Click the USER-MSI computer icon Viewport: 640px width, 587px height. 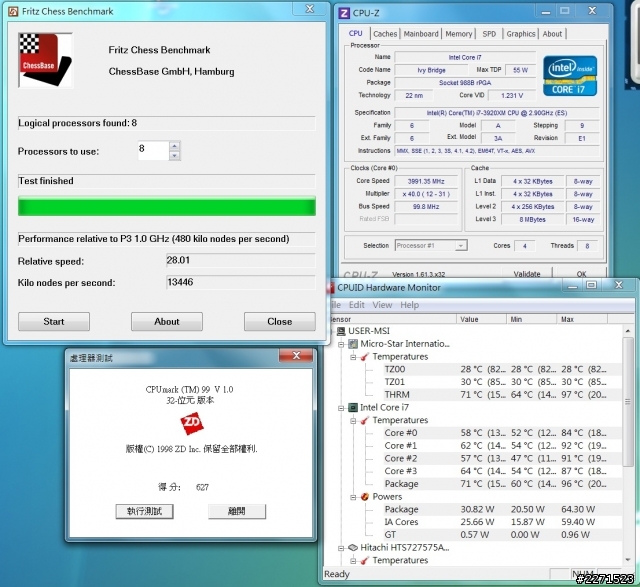tap(341, 331)
